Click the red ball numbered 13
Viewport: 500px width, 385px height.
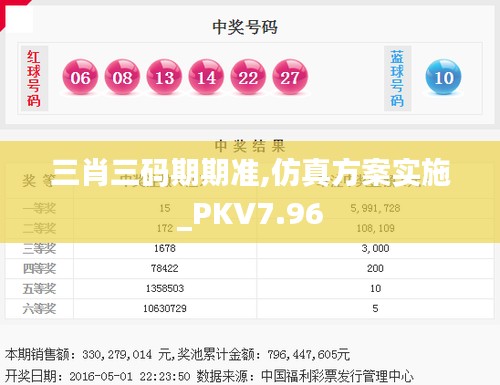pyautogui.click(x=164, y=77)
